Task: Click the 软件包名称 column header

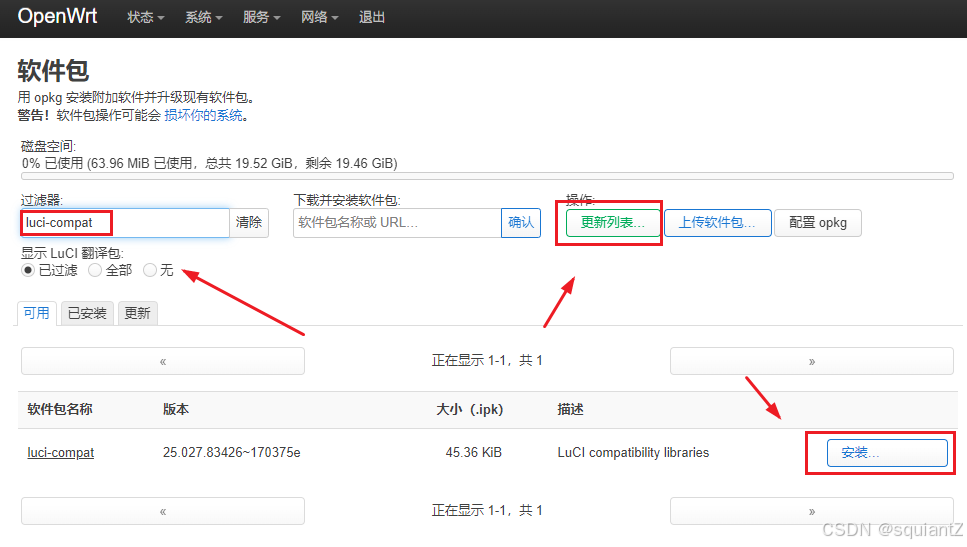Action: click(x=60, y=409)
